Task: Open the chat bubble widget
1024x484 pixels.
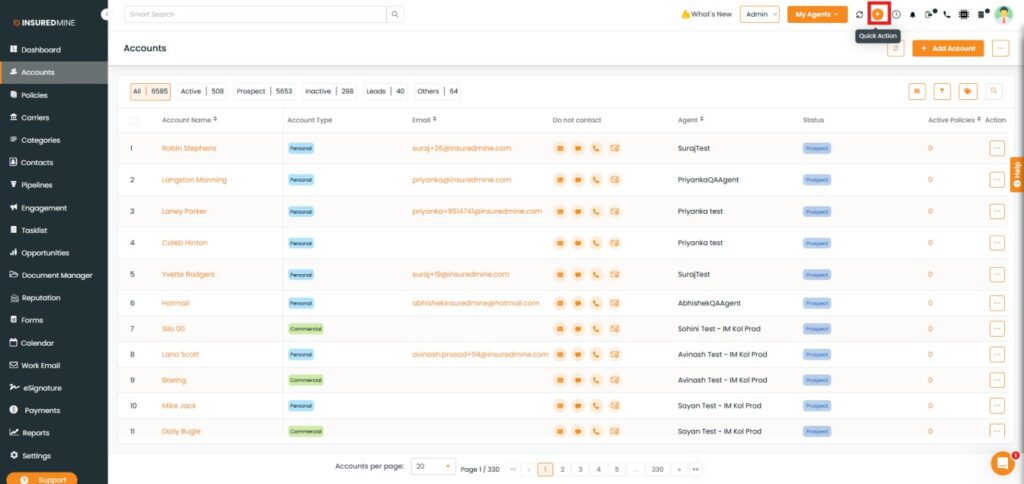Action: click(x=1001, y=462)
